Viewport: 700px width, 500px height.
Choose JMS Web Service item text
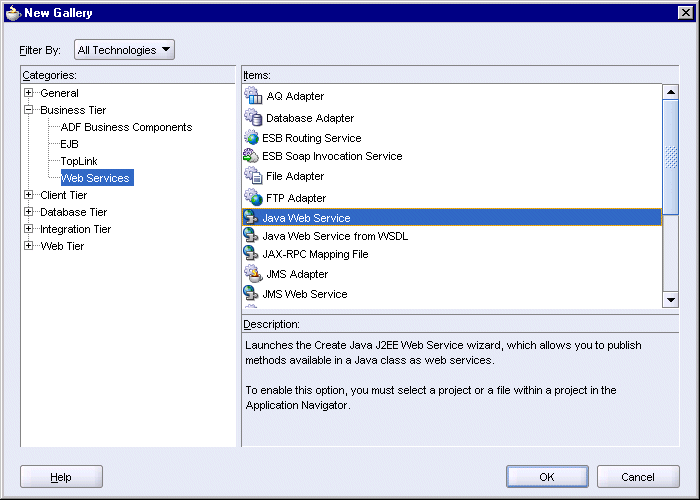click(x=304, y=294)
